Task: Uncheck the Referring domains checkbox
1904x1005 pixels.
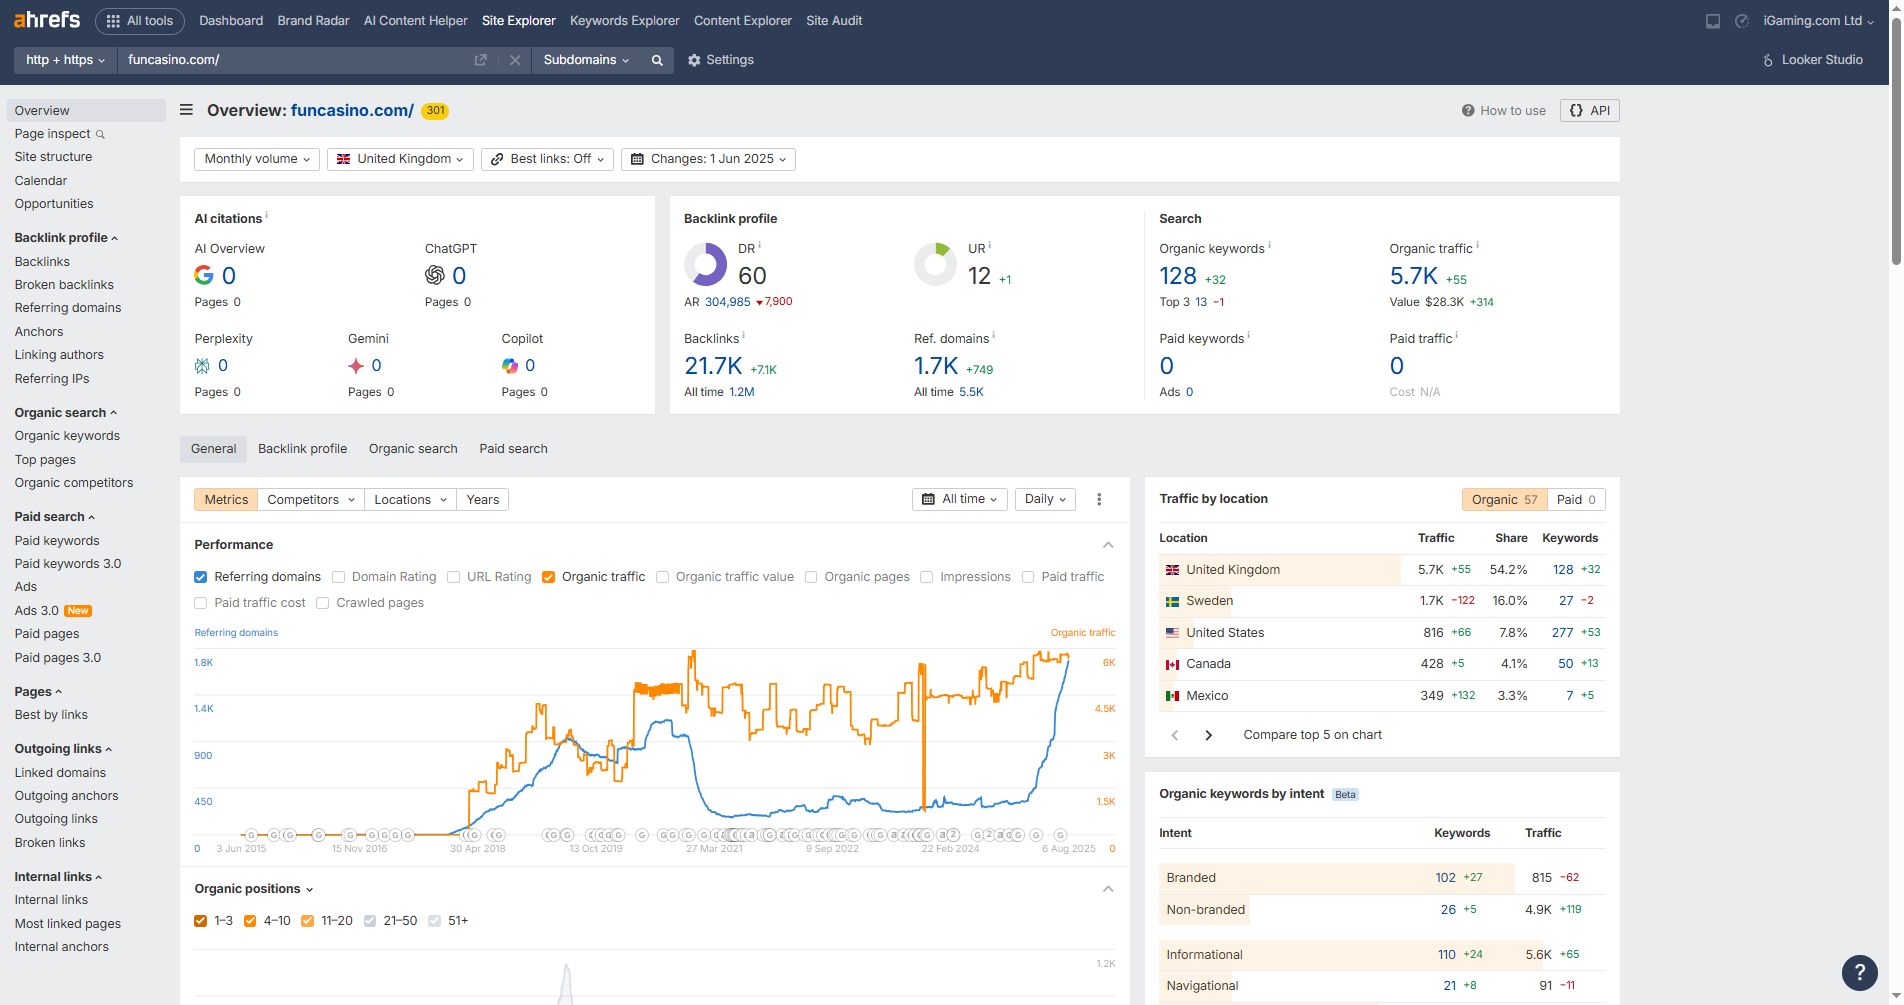Action: [201, 577]
